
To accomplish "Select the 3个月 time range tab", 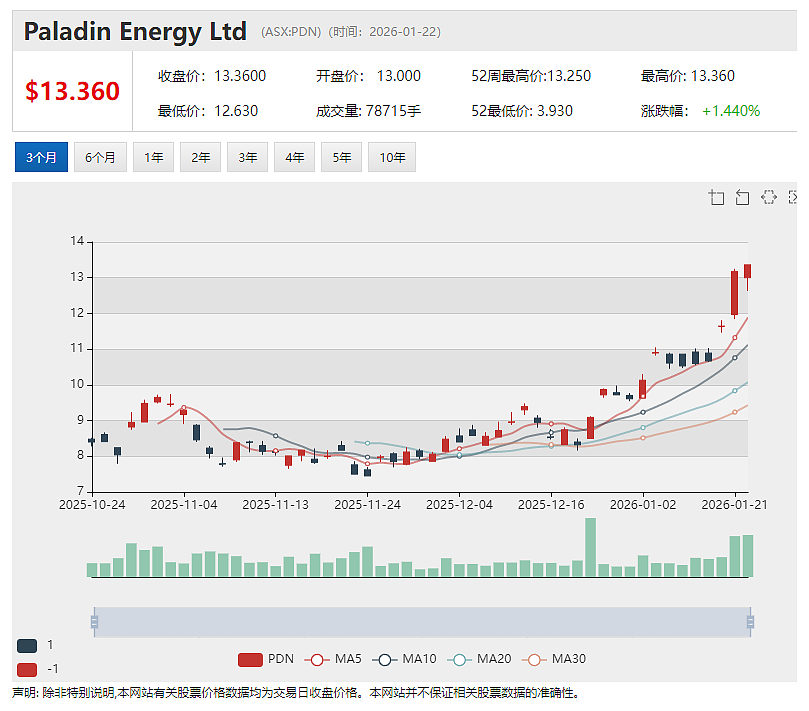I will 41,157.
